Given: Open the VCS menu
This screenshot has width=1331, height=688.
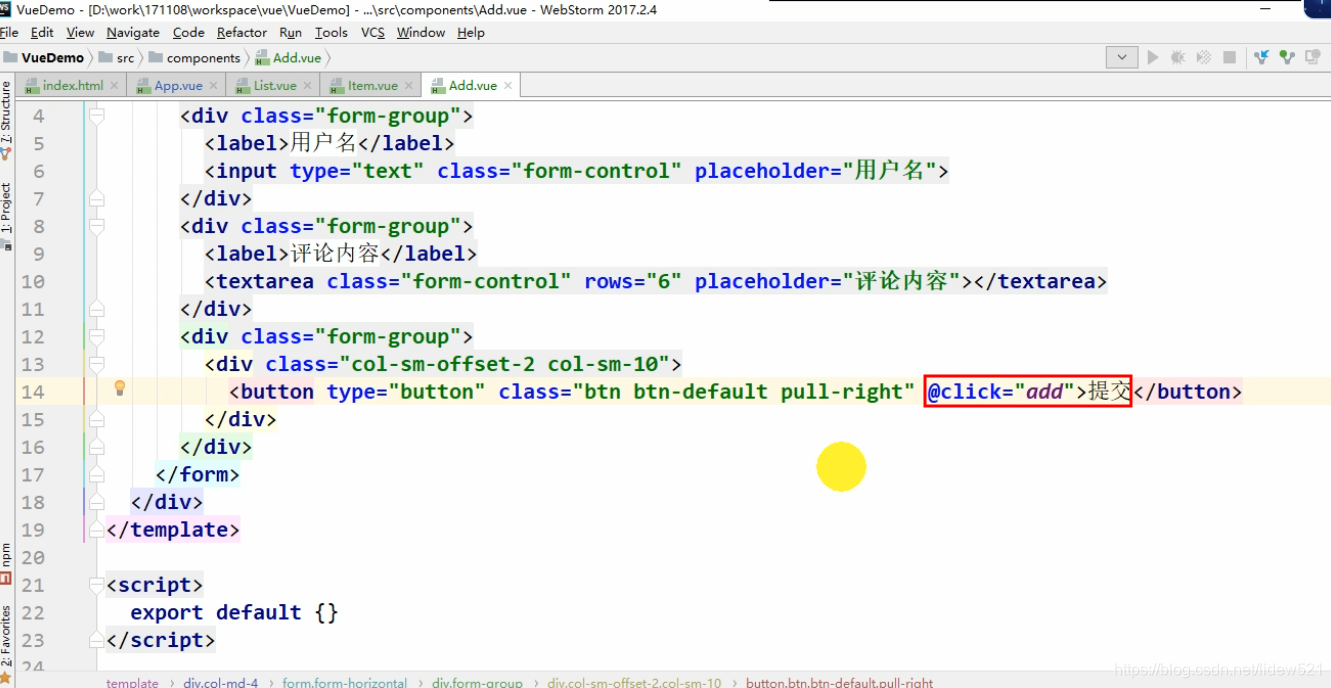Looking at the screenshot, I should [373, 33].
